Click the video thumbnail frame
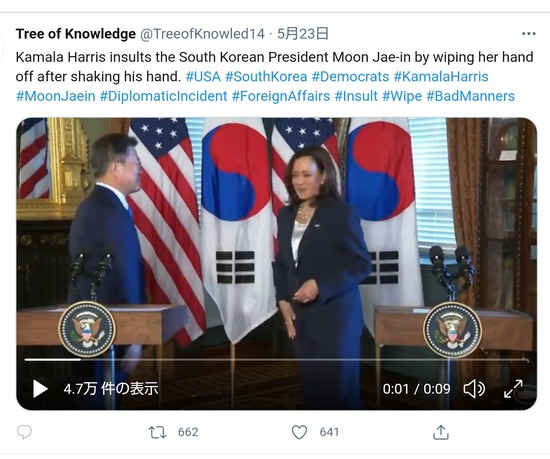 click(276, 245)
